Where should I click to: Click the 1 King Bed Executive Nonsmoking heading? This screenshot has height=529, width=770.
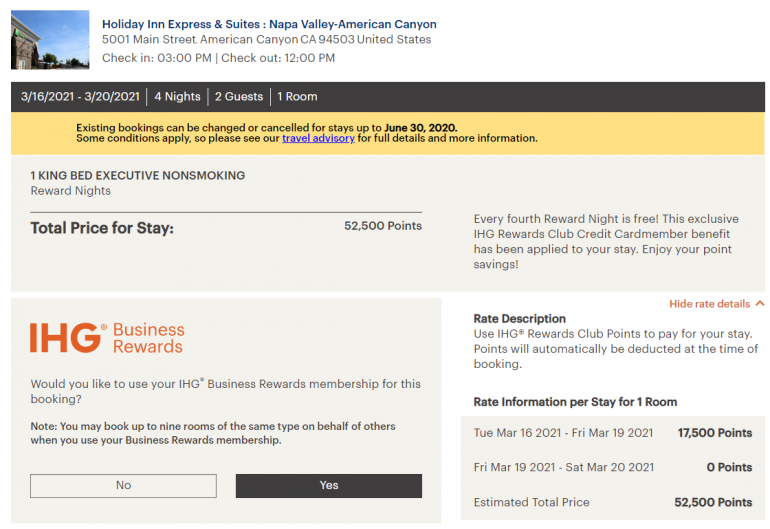coord(137,175)
